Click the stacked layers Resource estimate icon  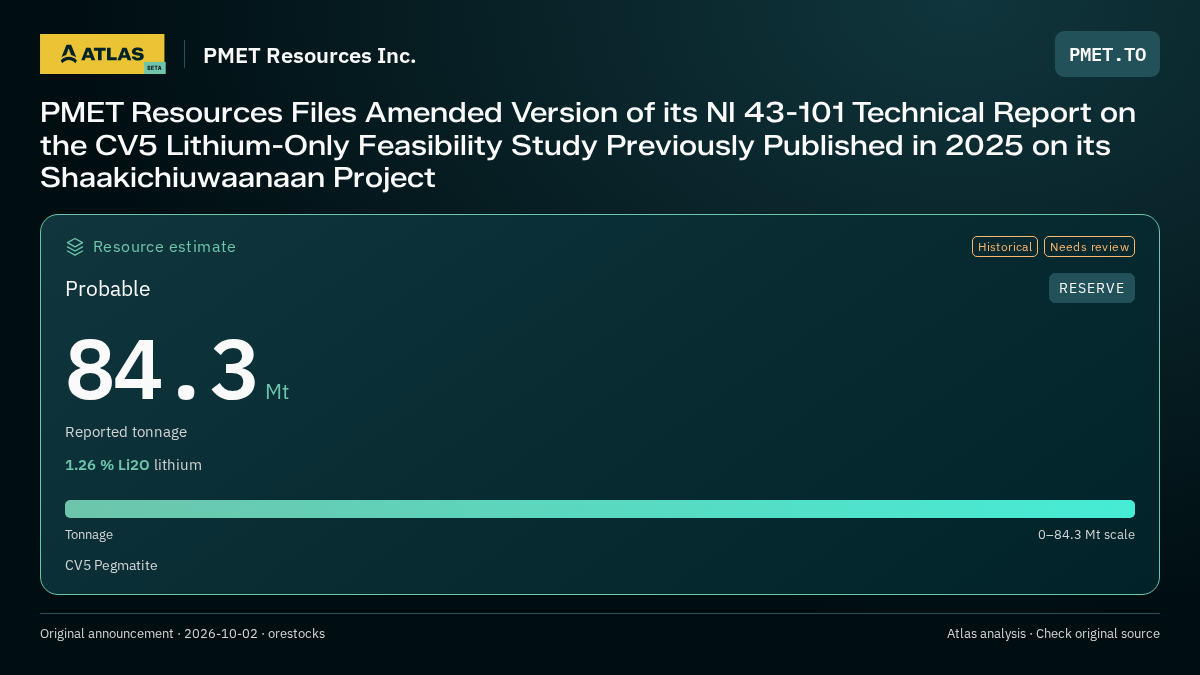(75, 247)
